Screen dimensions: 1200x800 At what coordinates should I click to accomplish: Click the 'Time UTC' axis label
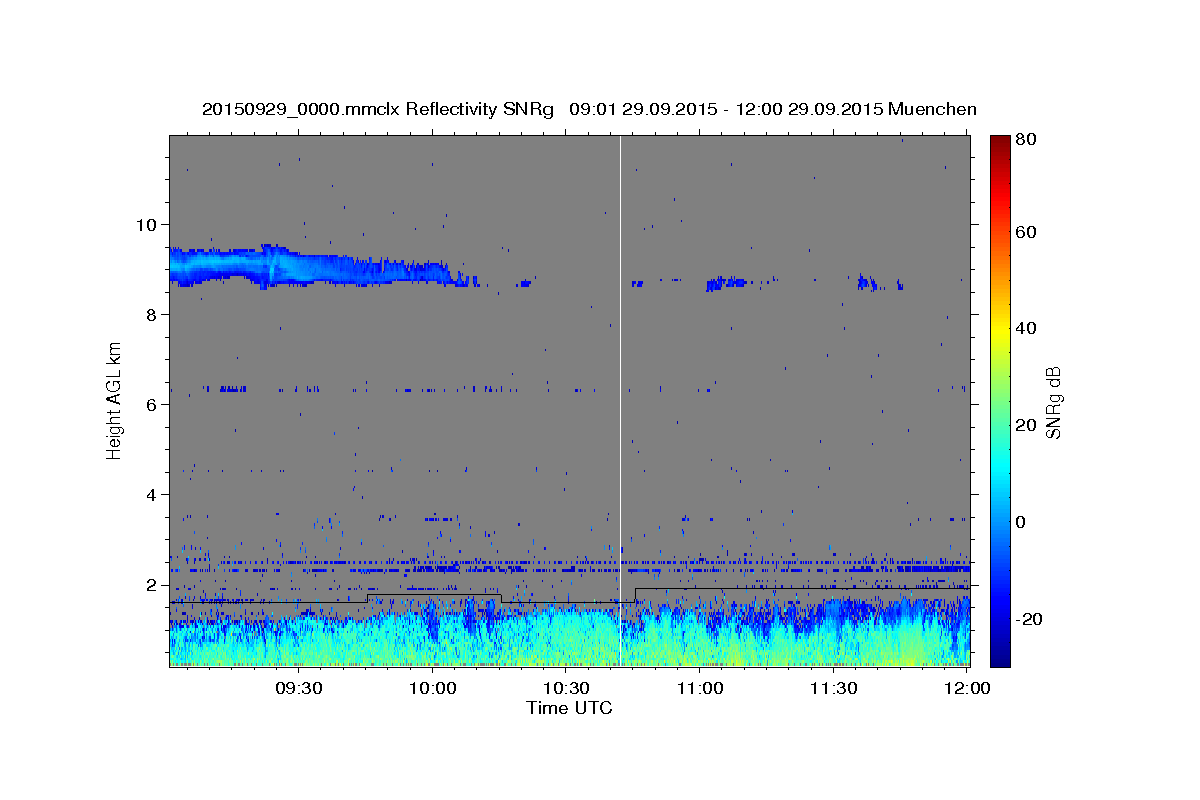click(569, 708)
